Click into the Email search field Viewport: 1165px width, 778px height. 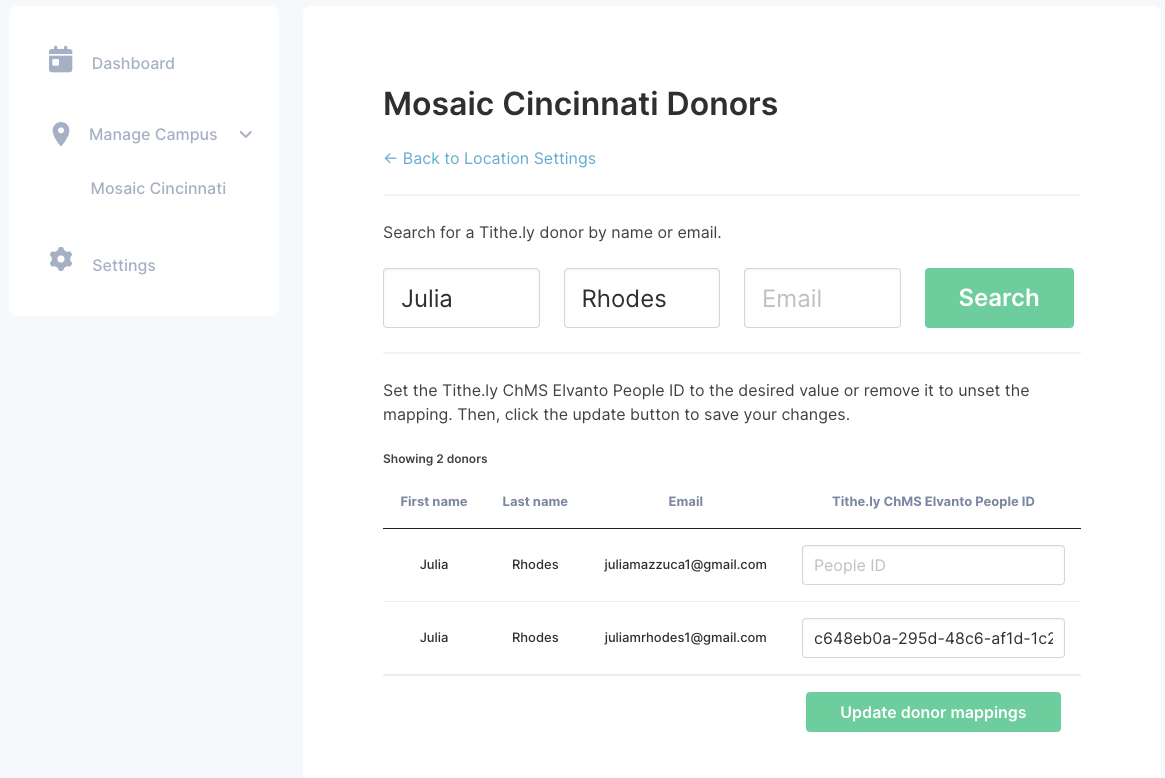[822, 298]
